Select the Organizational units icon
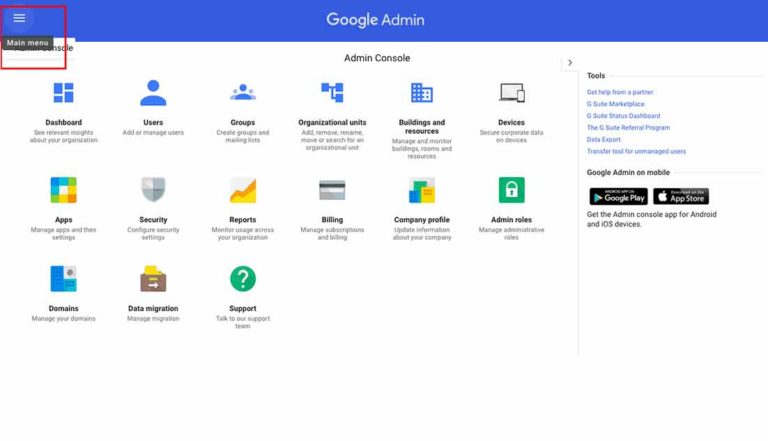 click(332, 92)
